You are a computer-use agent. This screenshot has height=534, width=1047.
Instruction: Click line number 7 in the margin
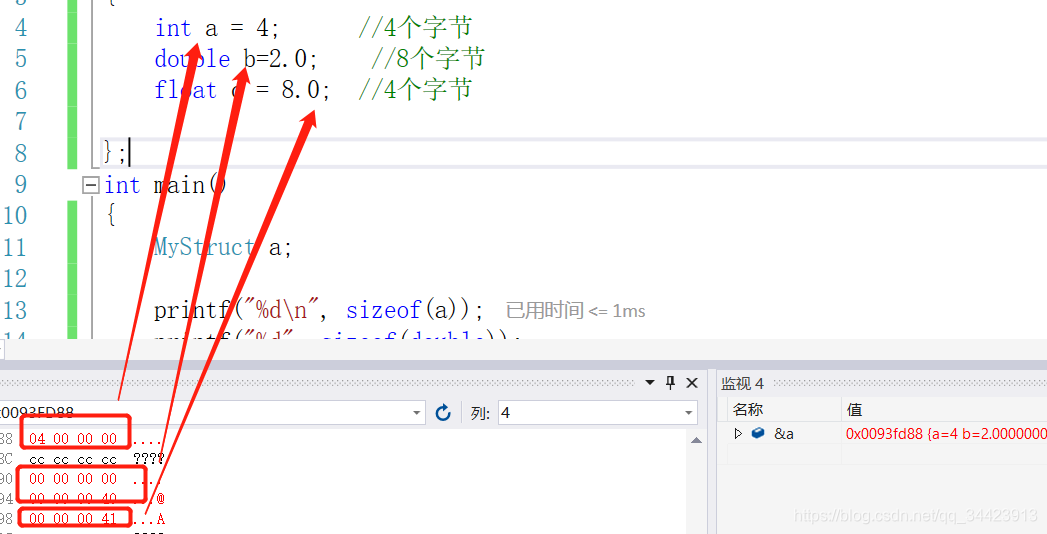pos(21,121)
